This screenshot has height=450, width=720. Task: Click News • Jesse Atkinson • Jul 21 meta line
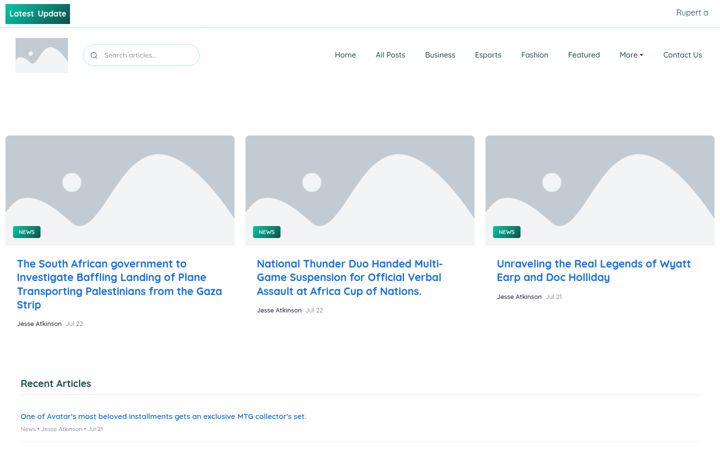62,429
